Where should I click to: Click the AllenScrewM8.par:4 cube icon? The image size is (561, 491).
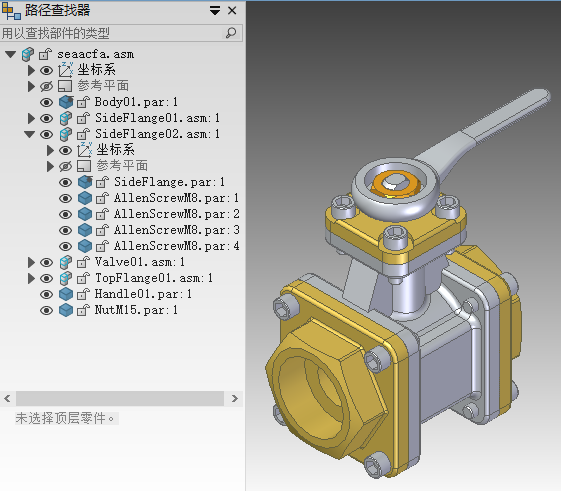coord(85,246)
